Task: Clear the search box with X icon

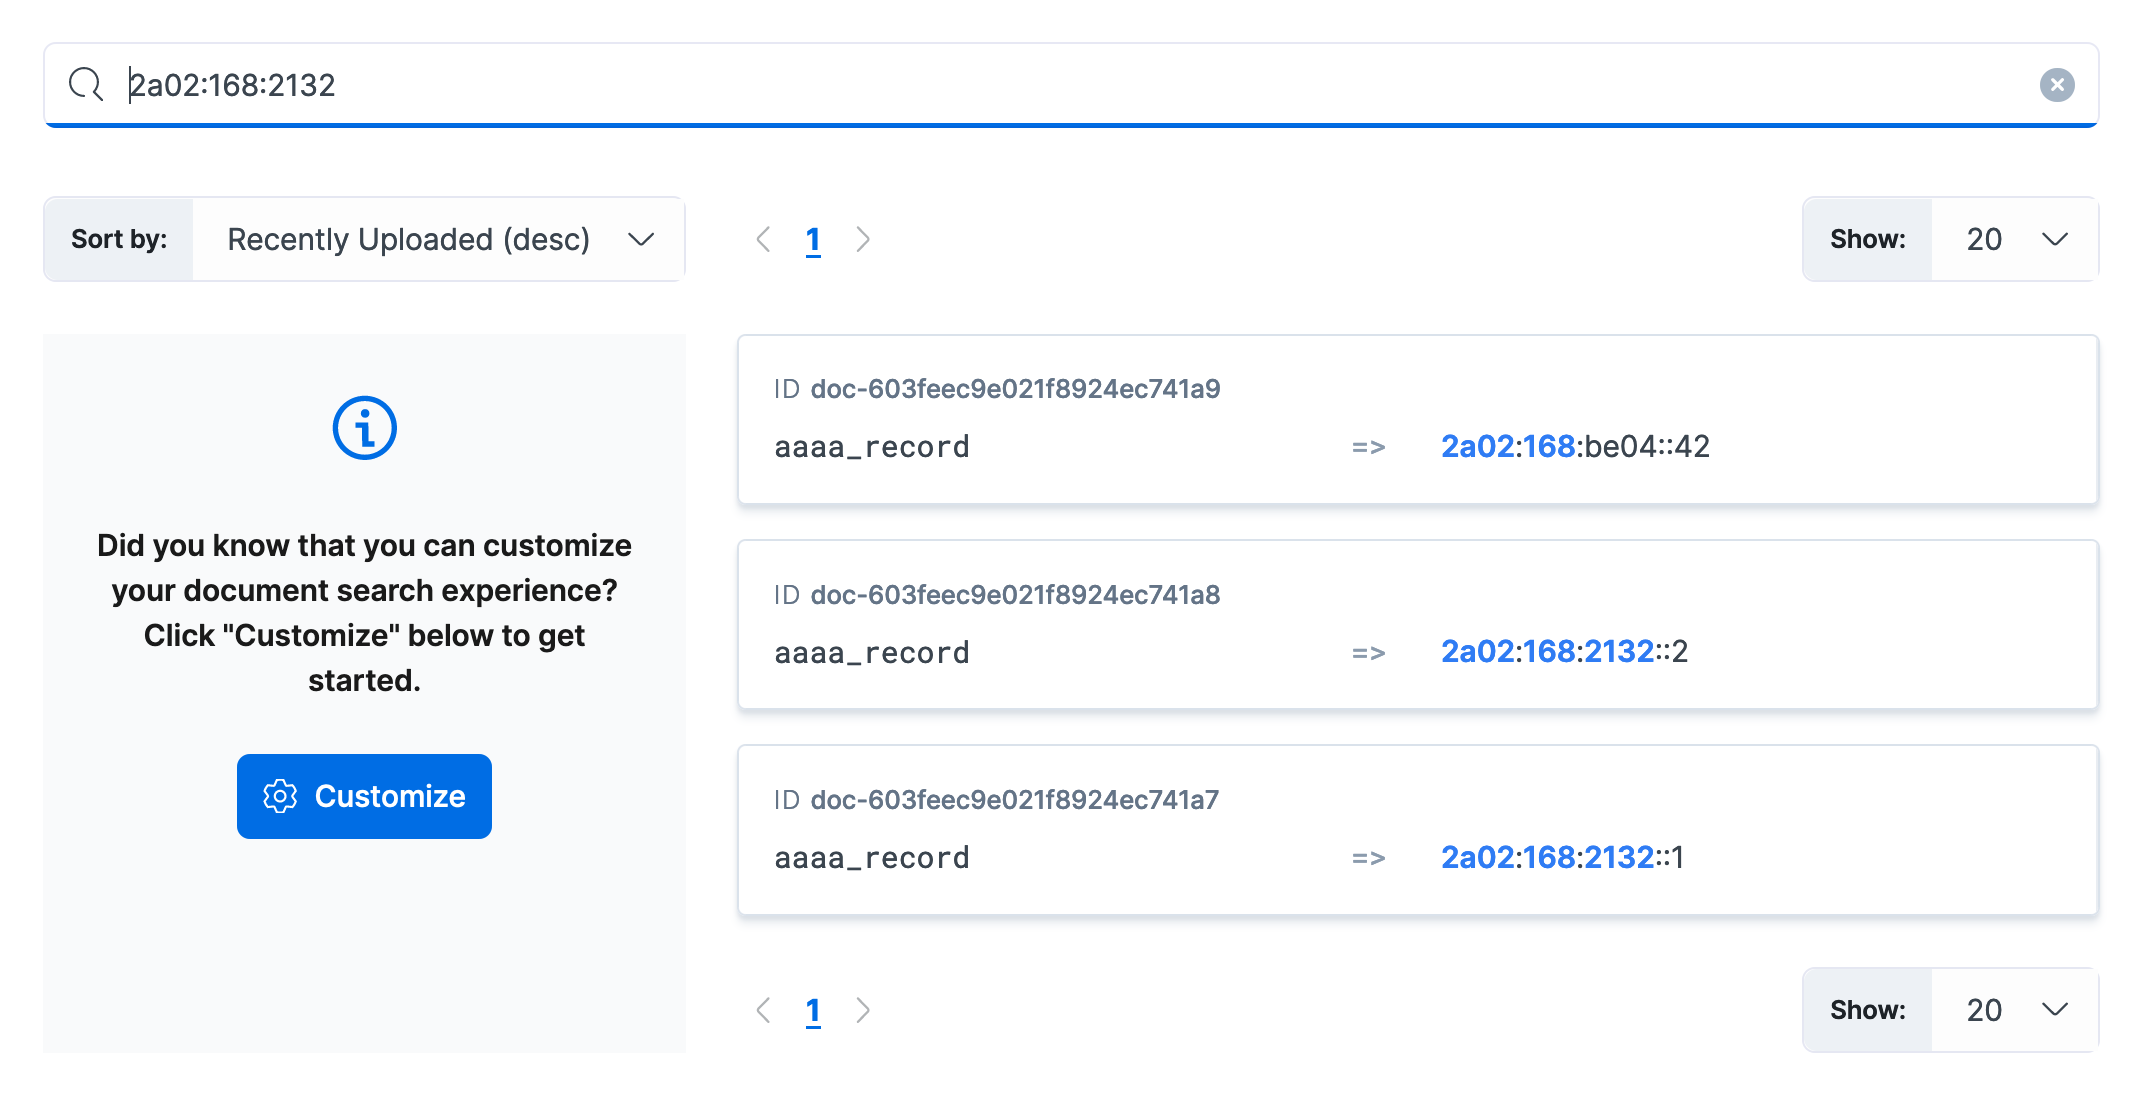Action: (x=2056, y=85)
